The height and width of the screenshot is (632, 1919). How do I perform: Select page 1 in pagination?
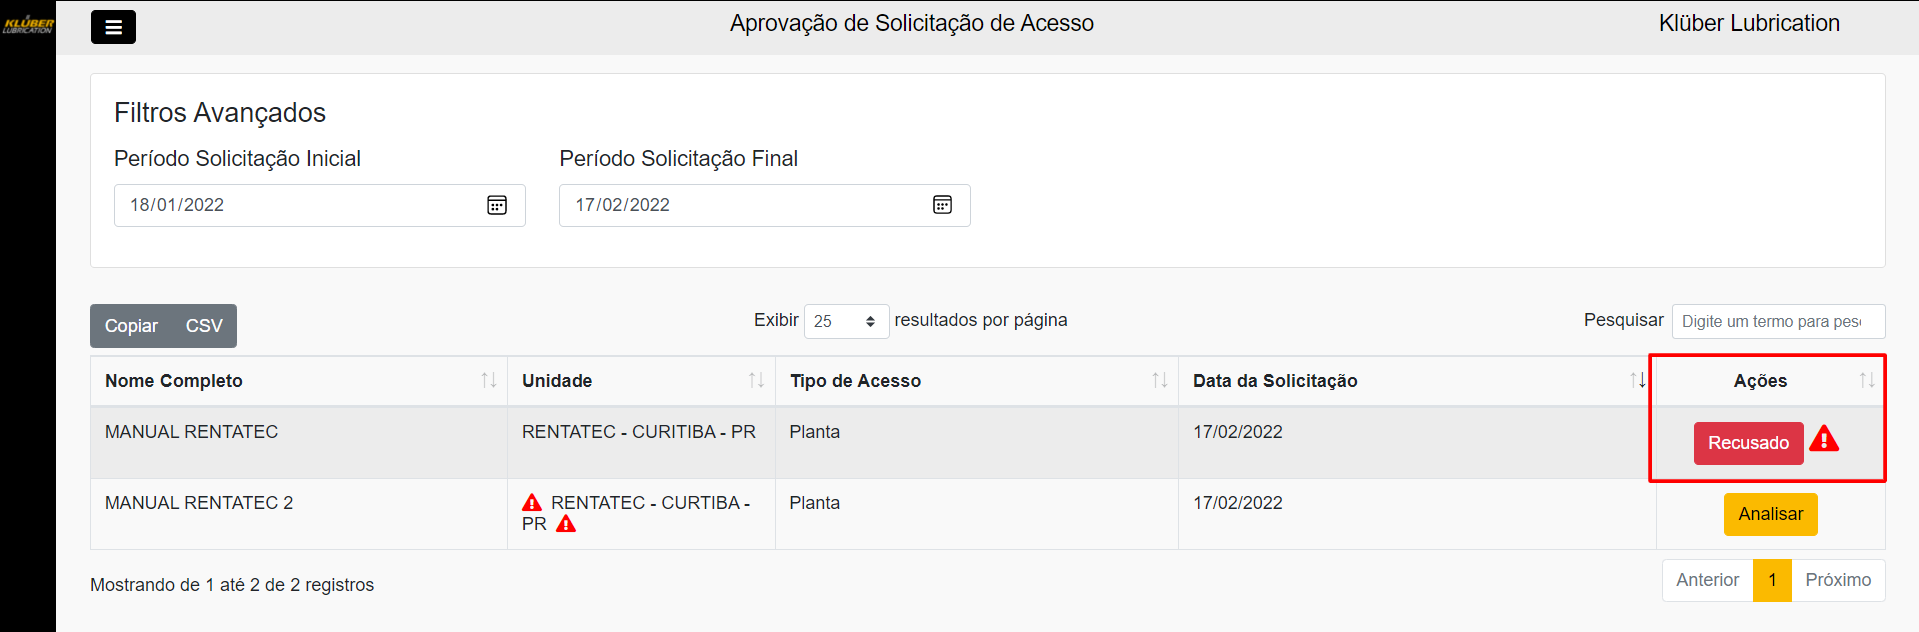click(x=1772, y=580)
